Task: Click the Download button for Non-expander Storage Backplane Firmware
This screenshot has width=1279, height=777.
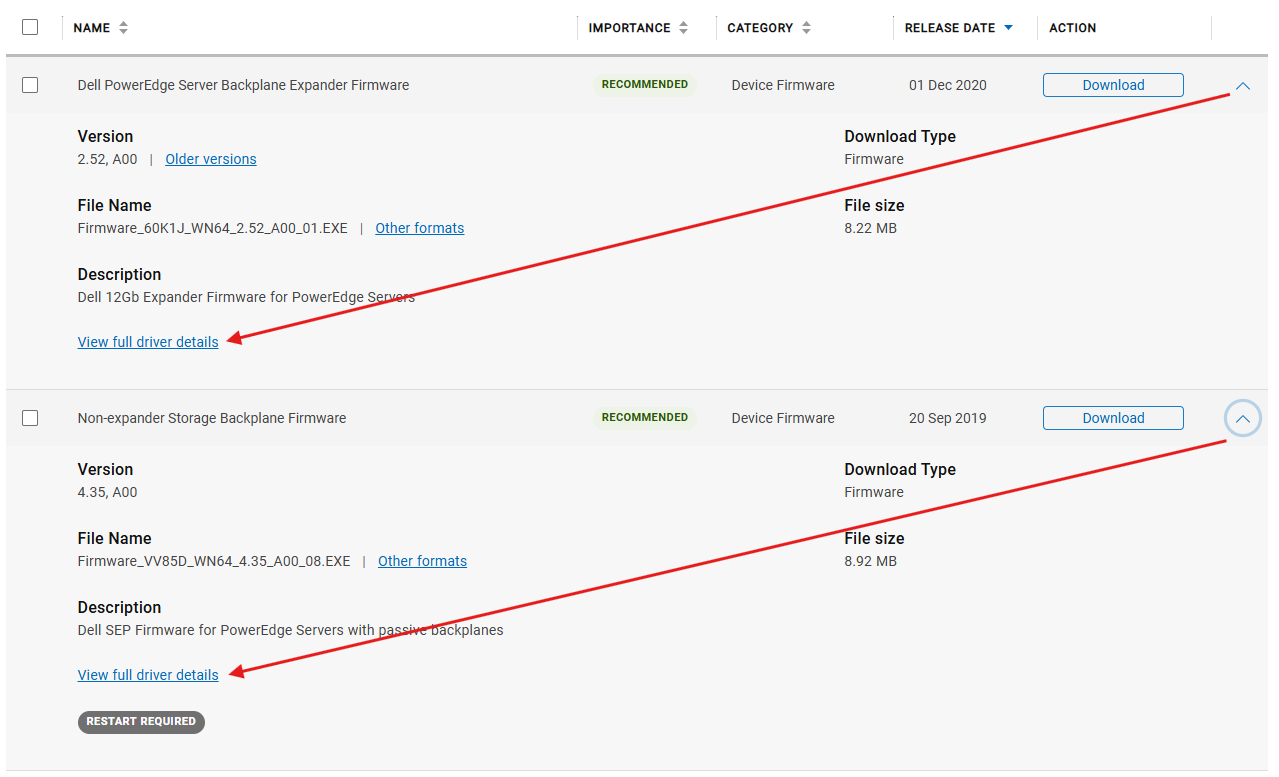Action: [1112, 417]
